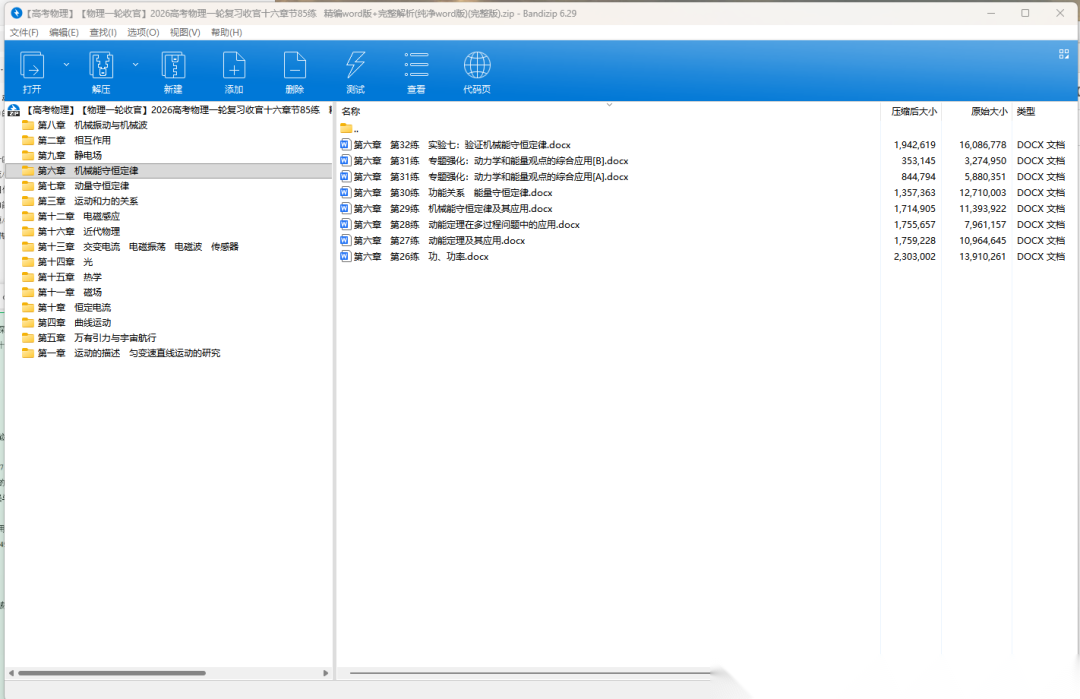Click the 测试 (Test archive) lightning icon
The width and height of the screenshot is (1080, 699).
click(355, 67)
